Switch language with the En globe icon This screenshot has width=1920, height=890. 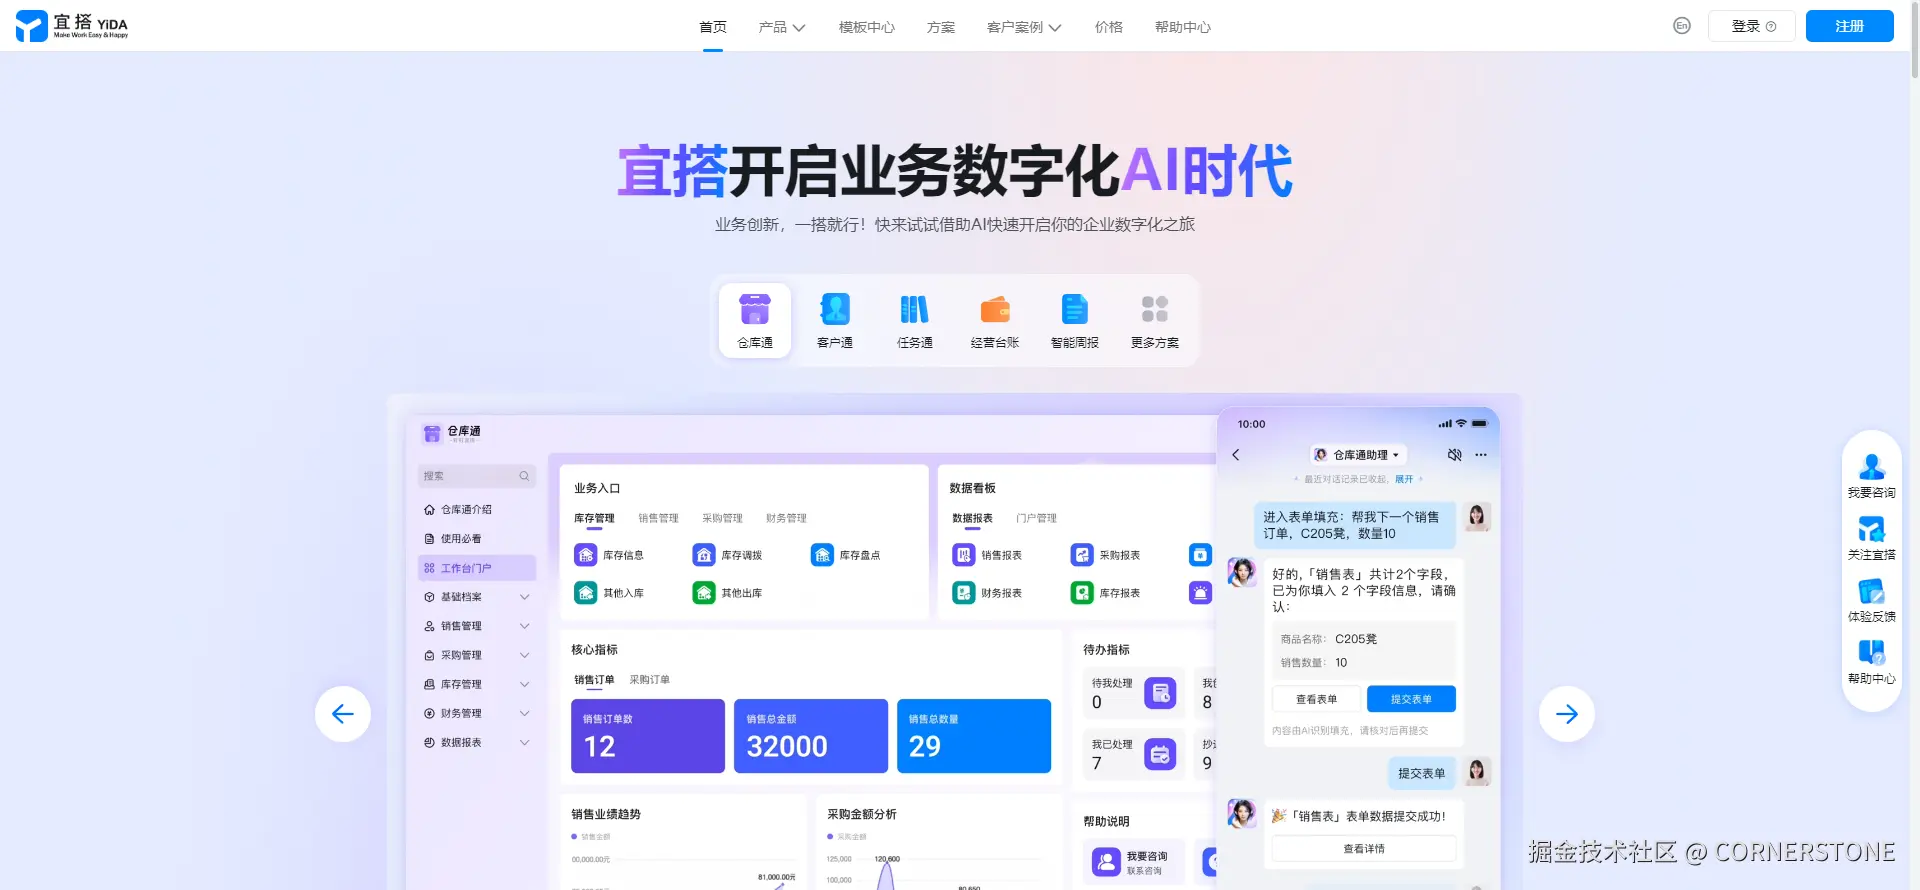coord(1682,26)
